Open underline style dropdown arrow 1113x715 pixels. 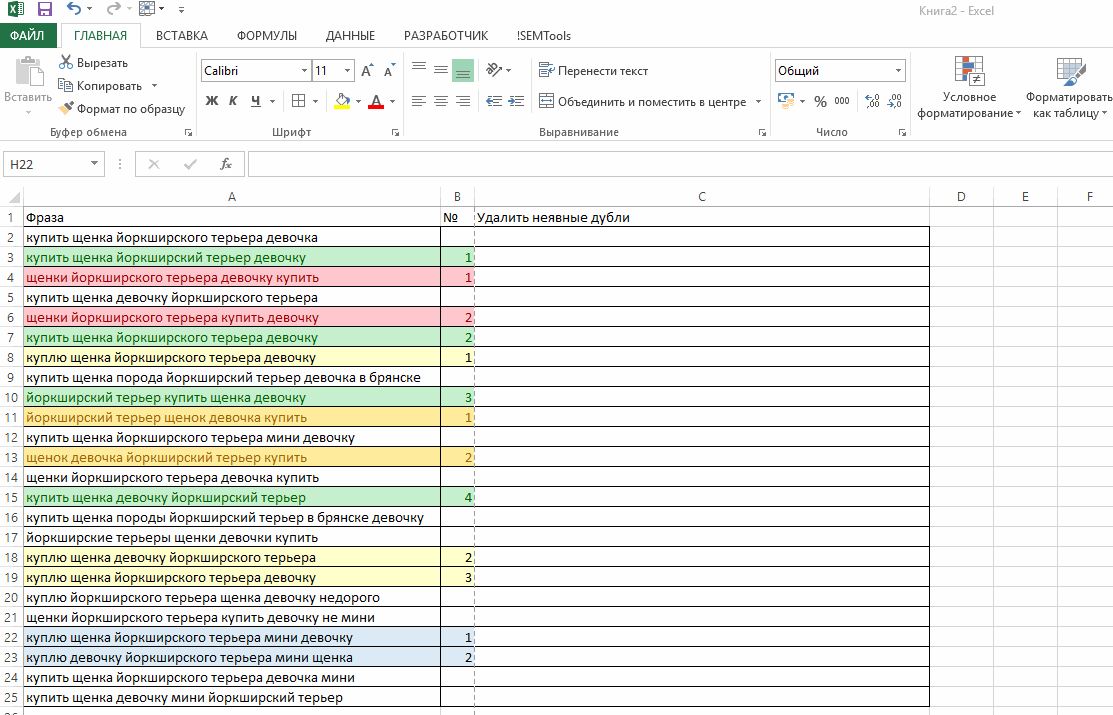pyautogui.click(x=273, y=101)
